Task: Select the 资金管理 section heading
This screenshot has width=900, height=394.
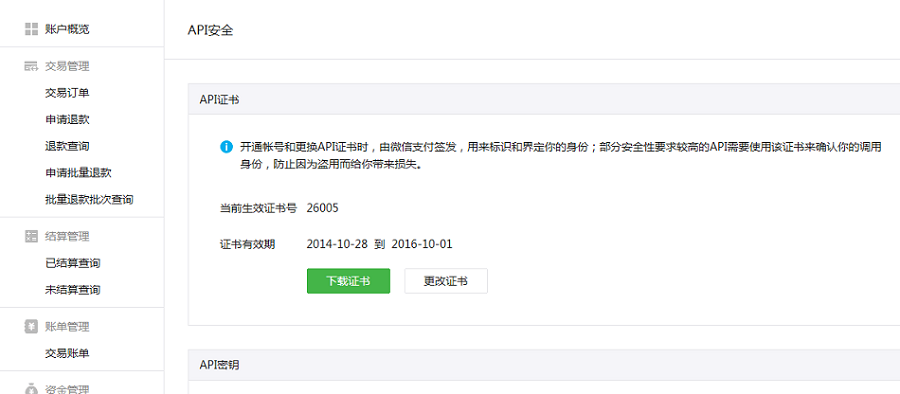Action: coord(67,389)
